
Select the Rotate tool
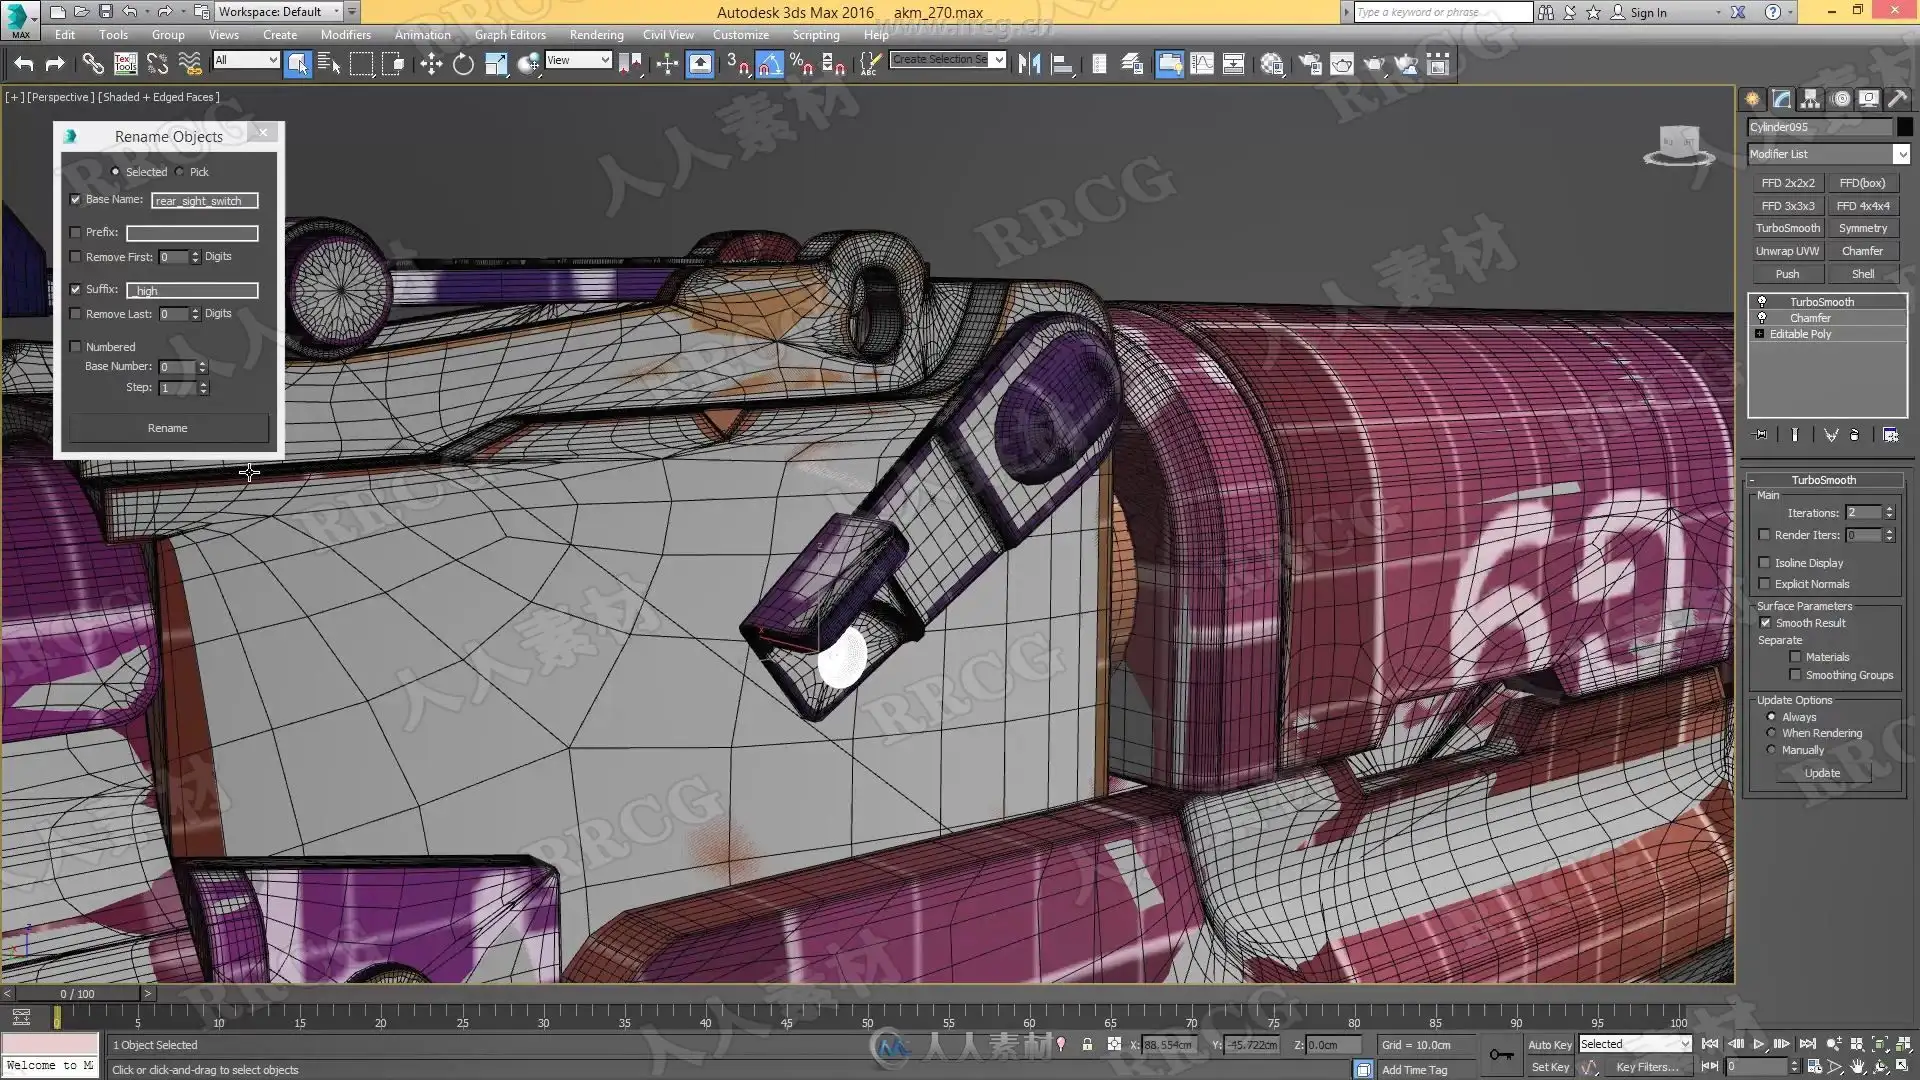click(463, 65)
